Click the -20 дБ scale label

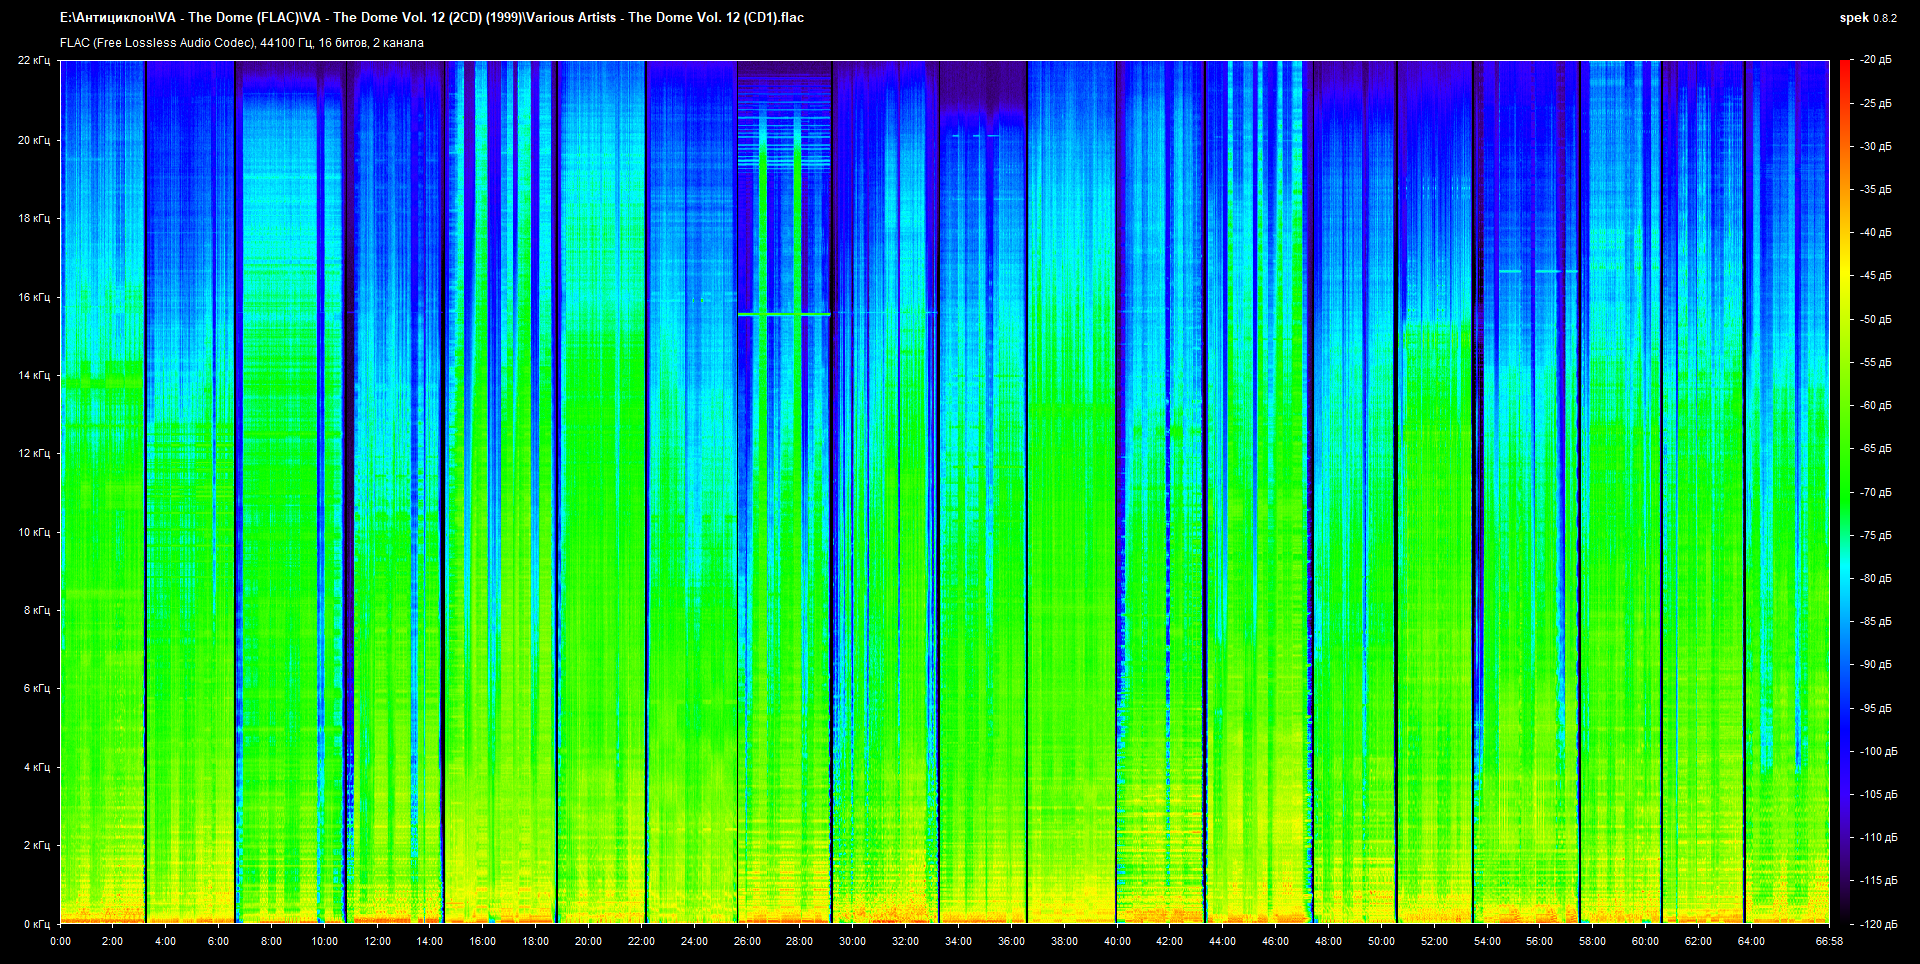1876,60
